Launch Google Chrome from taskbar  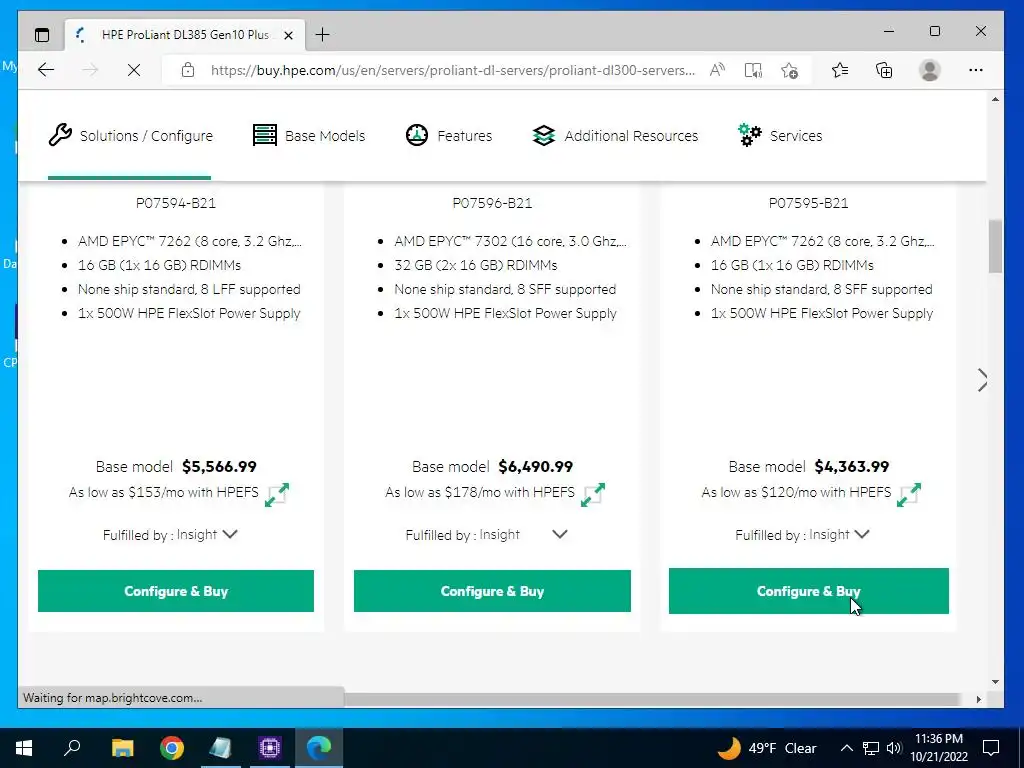(x=172, y=748)
